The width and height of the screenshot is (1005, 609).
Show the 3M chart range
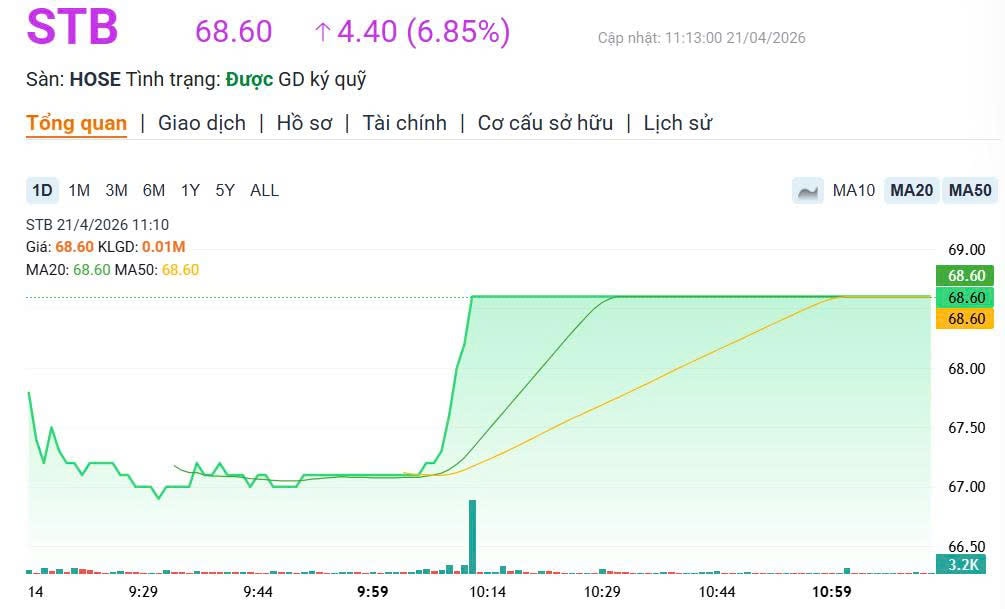tap(116, 190)
